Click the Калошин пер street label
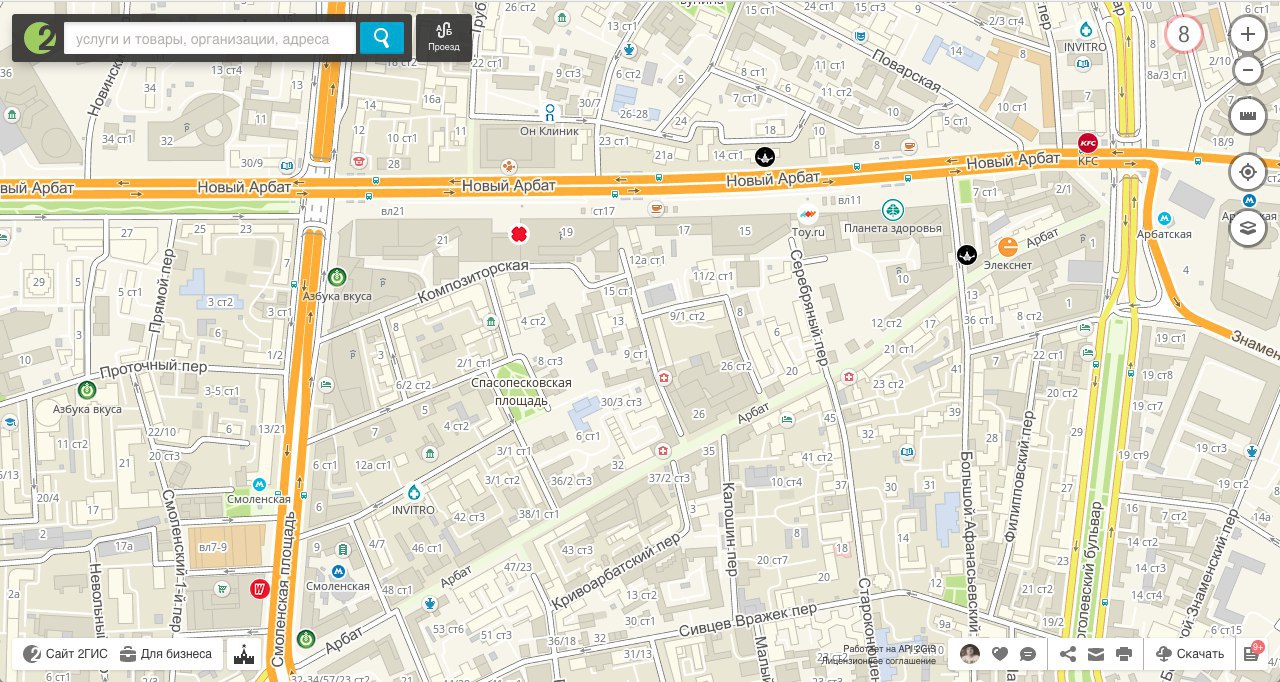1280x682 pixels. [729, 529]
